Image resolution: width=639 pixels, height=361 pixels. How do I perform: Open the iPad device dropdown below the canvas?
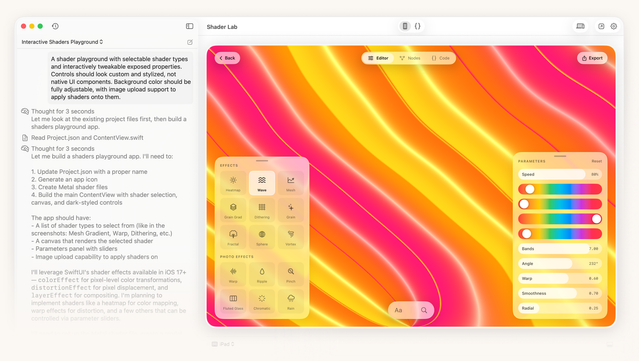click(223, 344)
